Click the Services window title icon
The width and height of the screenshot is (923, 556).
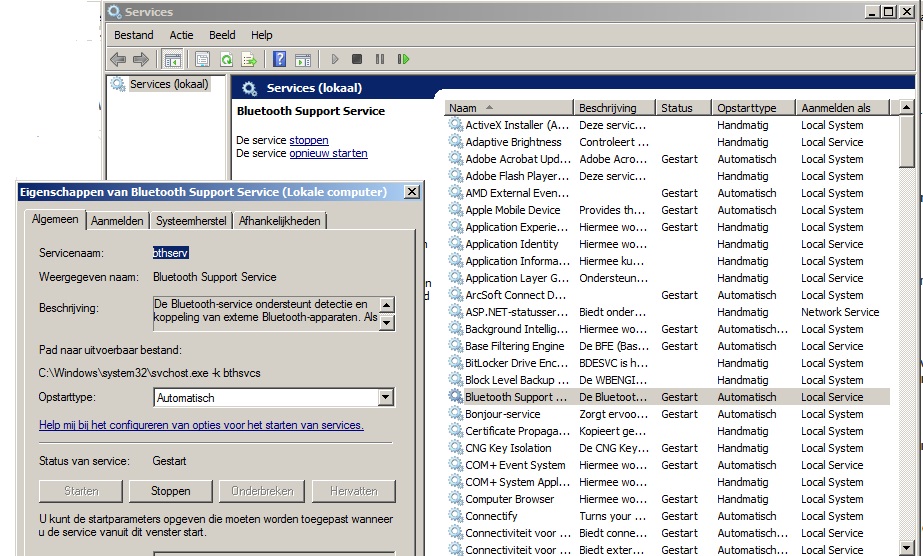coord(114,12)
